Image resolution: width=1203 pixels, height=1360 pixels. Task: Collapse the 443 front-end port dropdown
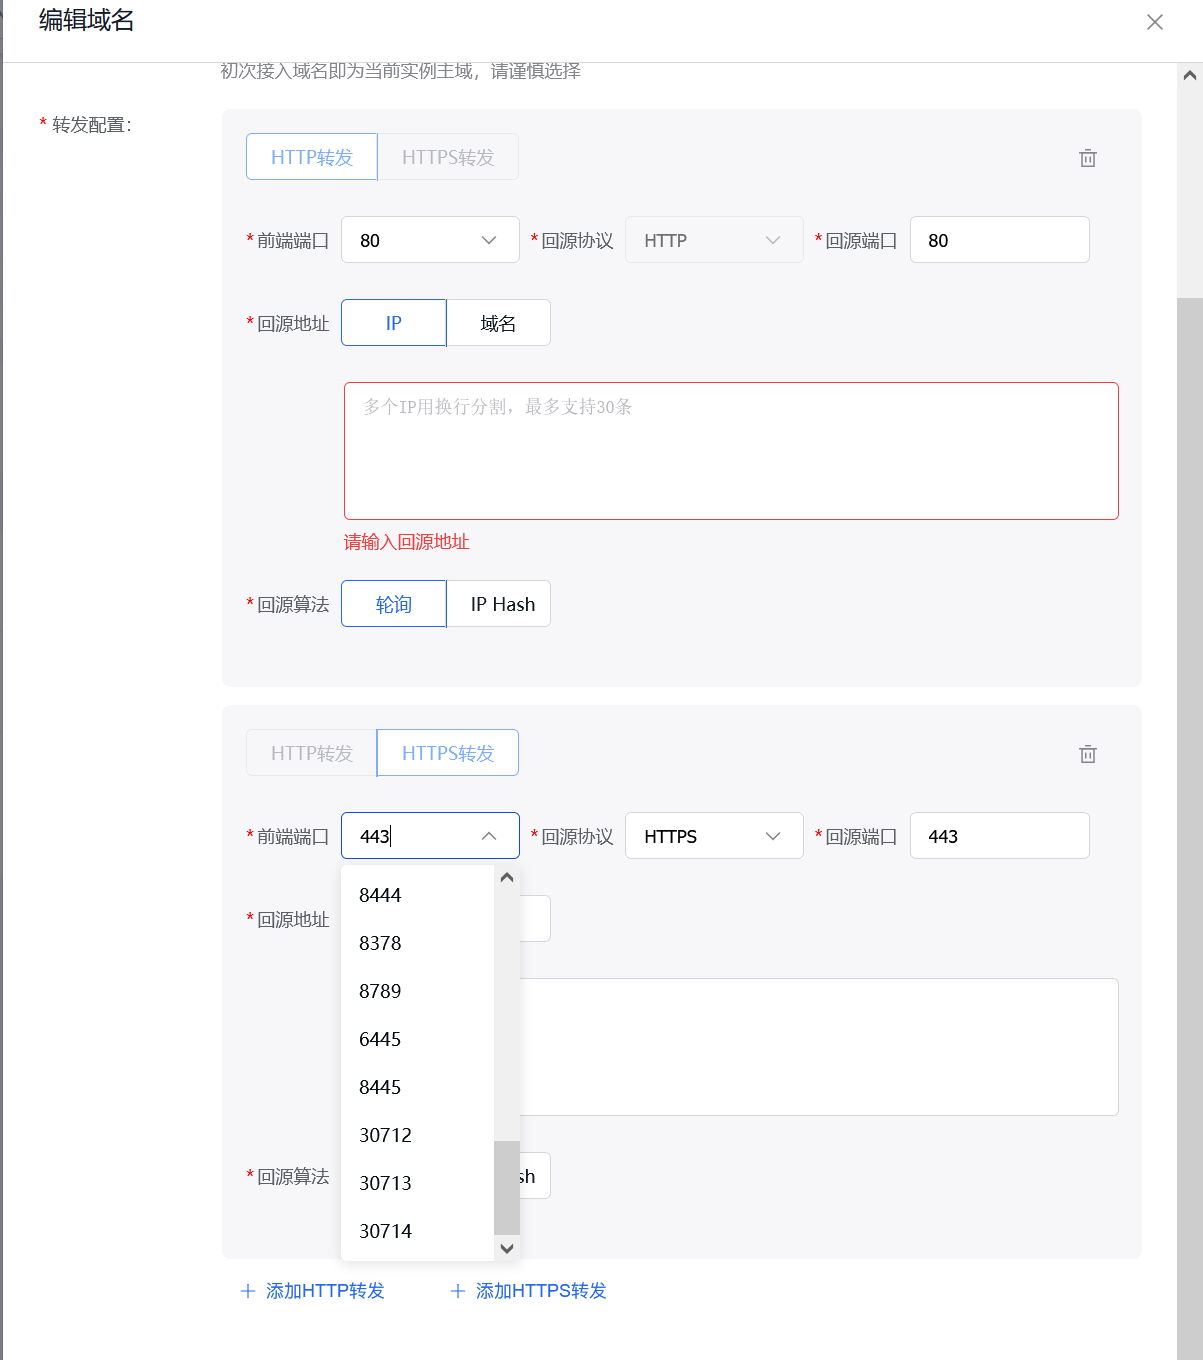(x=489, y=836)
